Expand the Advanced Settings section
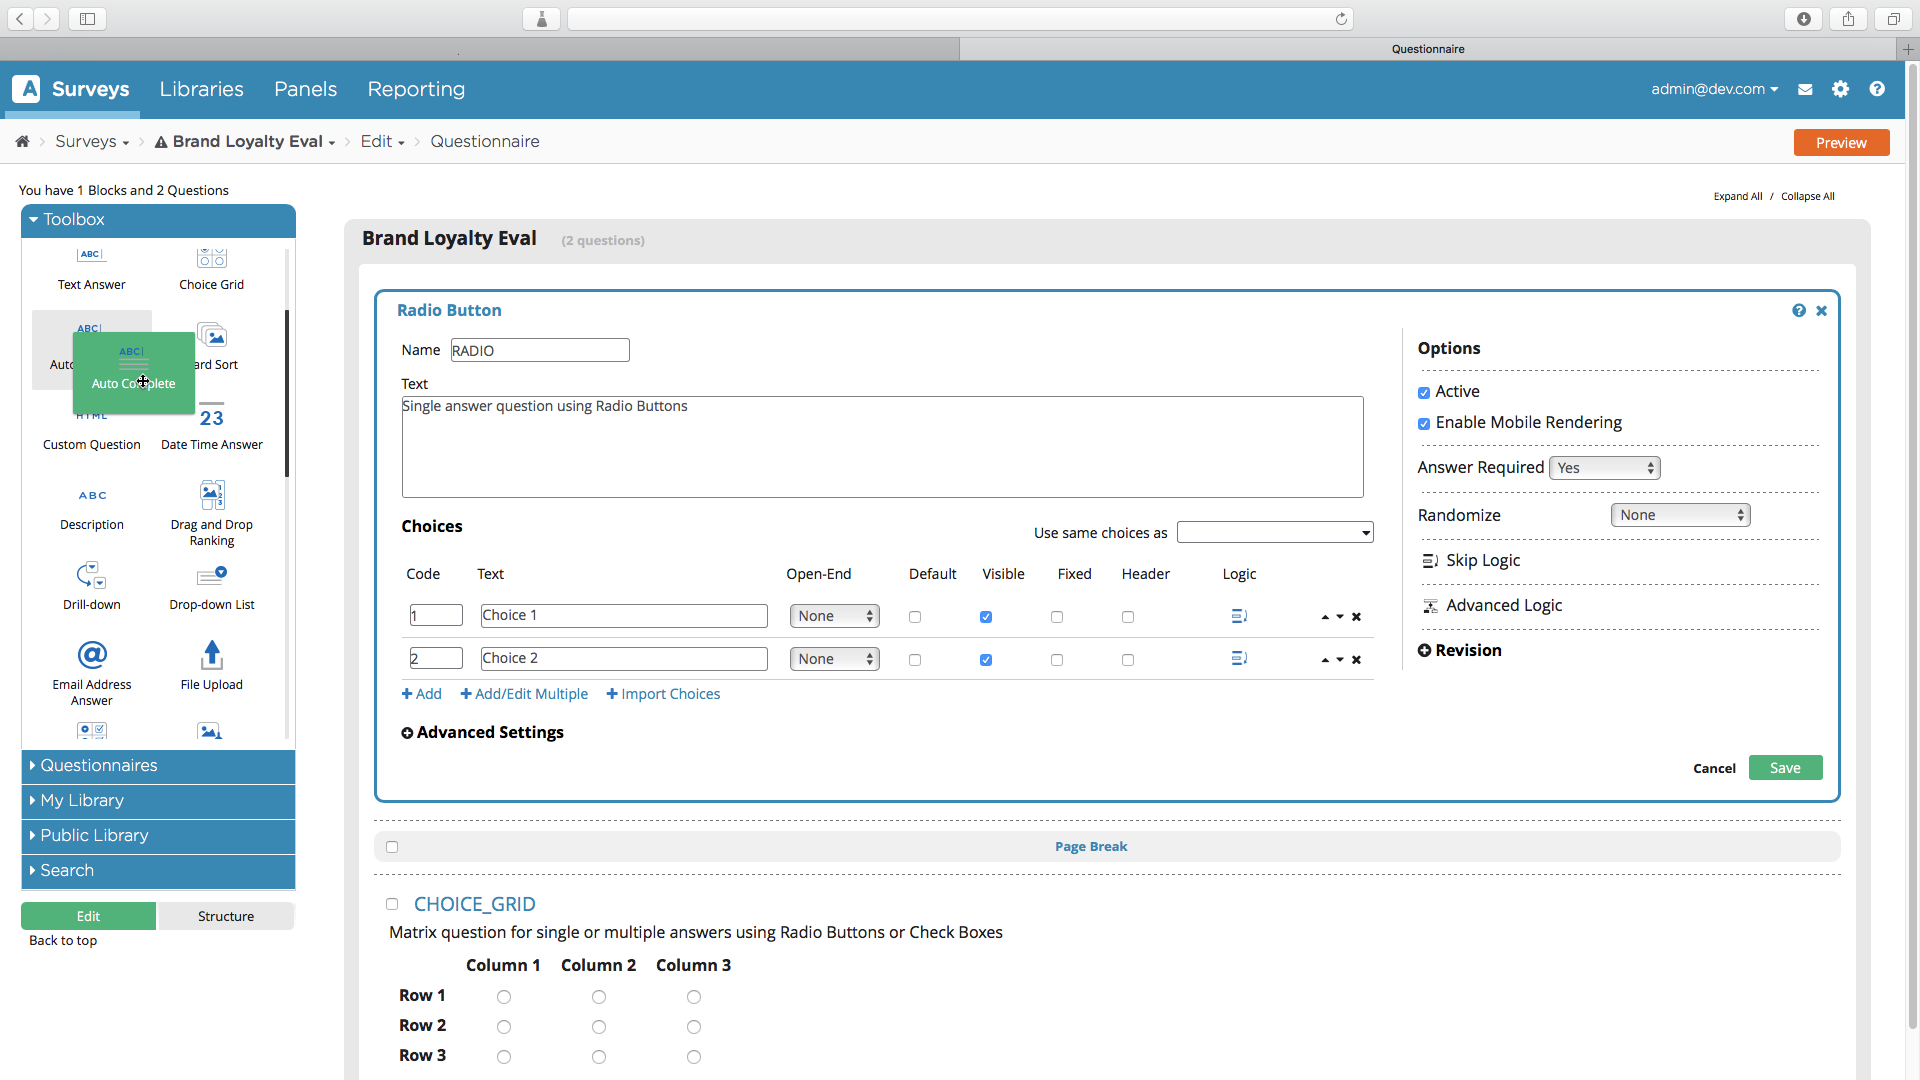The width and height of the screenshot is (1920, 1080). pyautogui.click(x=483, y=732)
